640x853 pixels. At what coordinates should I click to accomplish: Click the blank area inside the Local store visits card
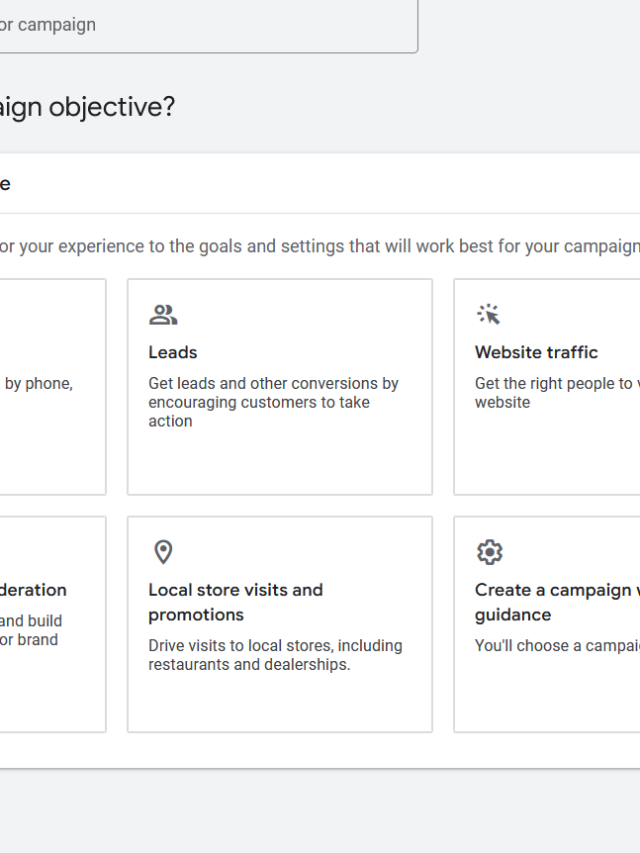tap(279, 700)
